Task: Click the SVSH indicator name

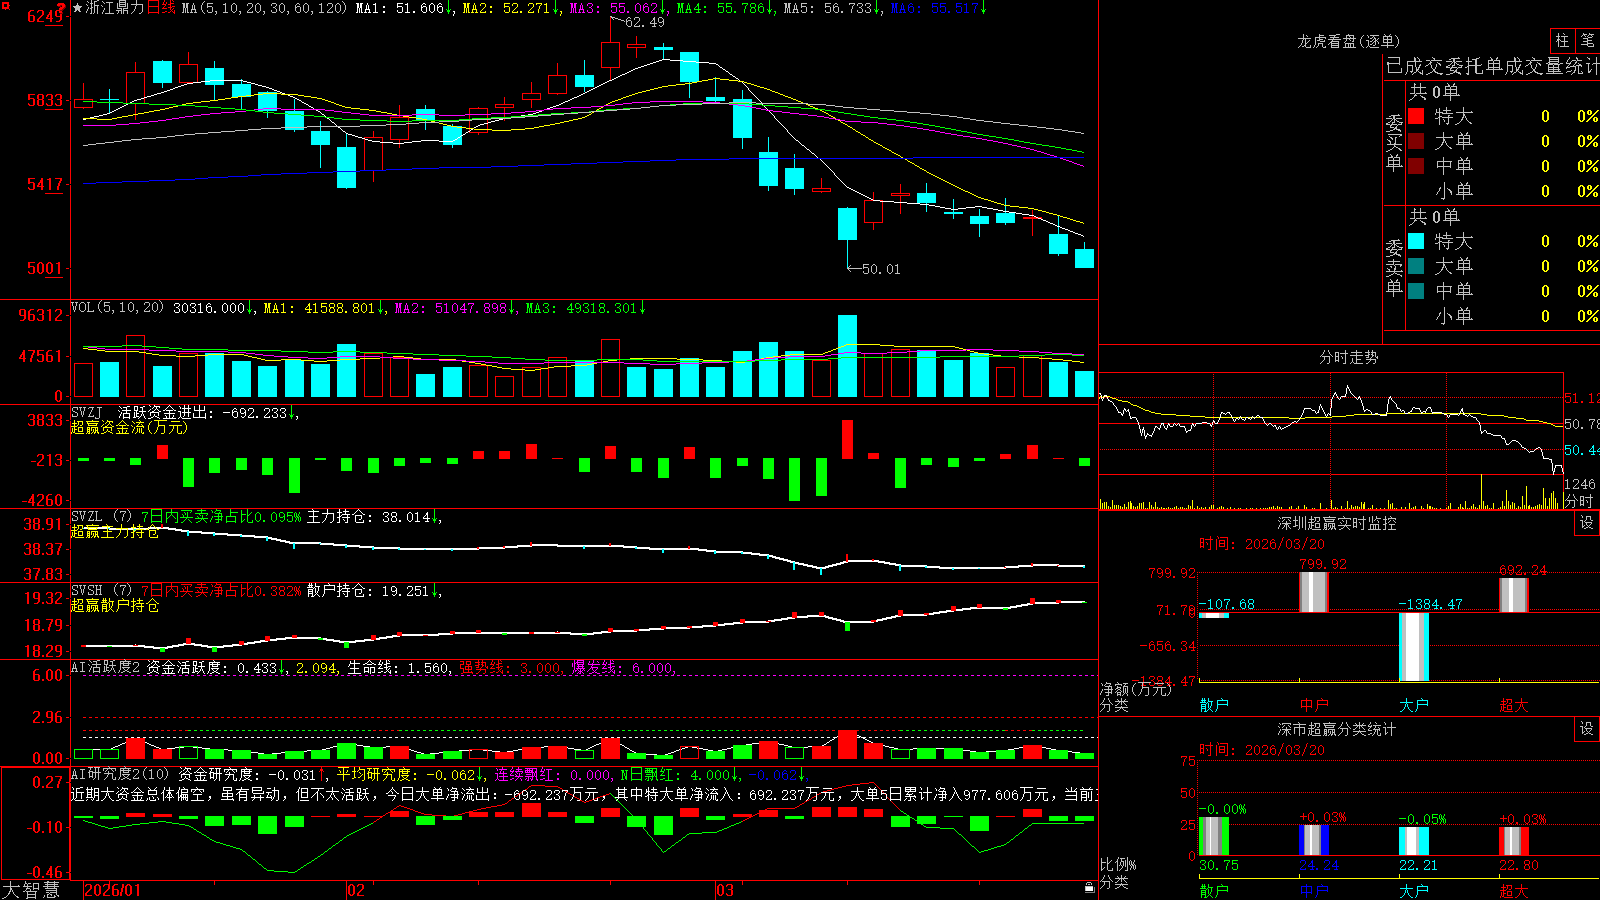Action: click(87, 590)
